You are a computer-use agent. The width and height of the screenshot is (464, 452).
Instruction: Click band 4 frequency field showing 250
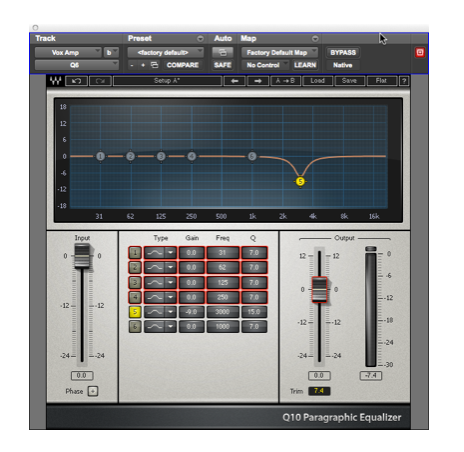[x=223, y=297]
